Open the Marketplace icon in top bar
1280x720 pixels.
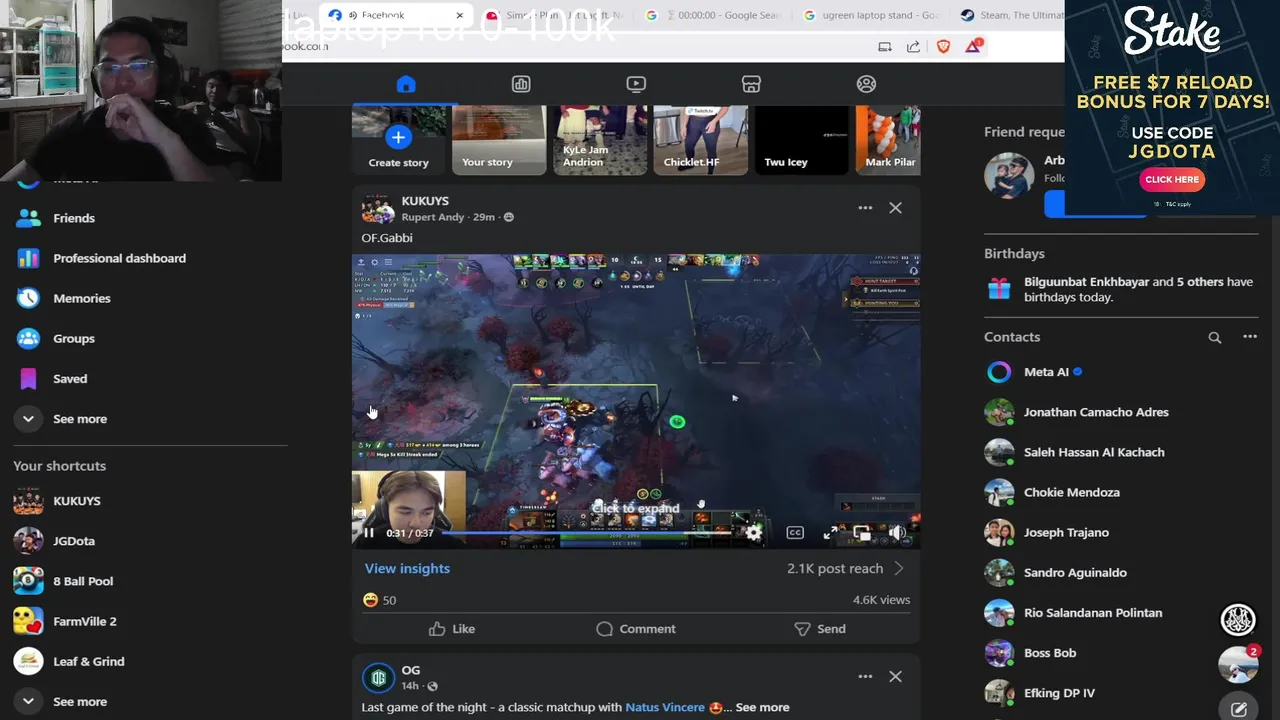pos(751,84)
